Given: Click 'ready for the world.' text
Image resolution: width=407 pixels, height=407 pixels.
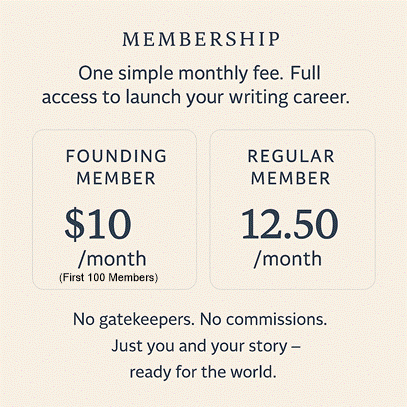Looking at the screenshot, I should (x=203, y=372).
